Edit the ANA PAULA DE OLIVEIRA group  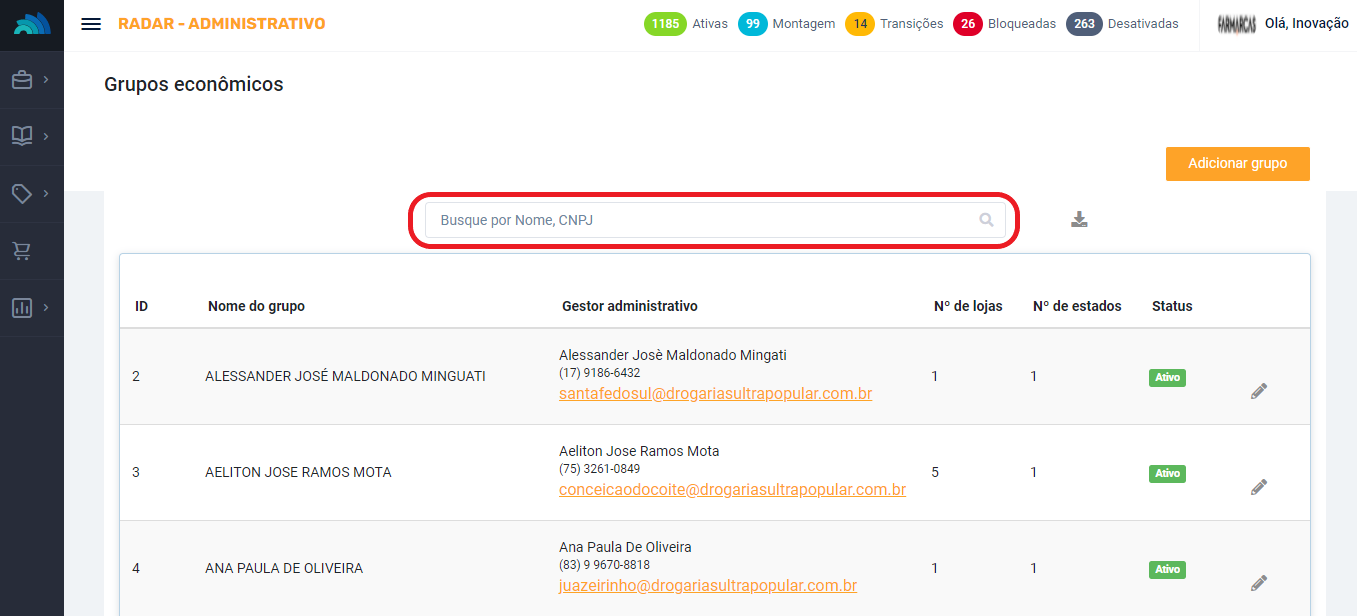(1259, 583)
